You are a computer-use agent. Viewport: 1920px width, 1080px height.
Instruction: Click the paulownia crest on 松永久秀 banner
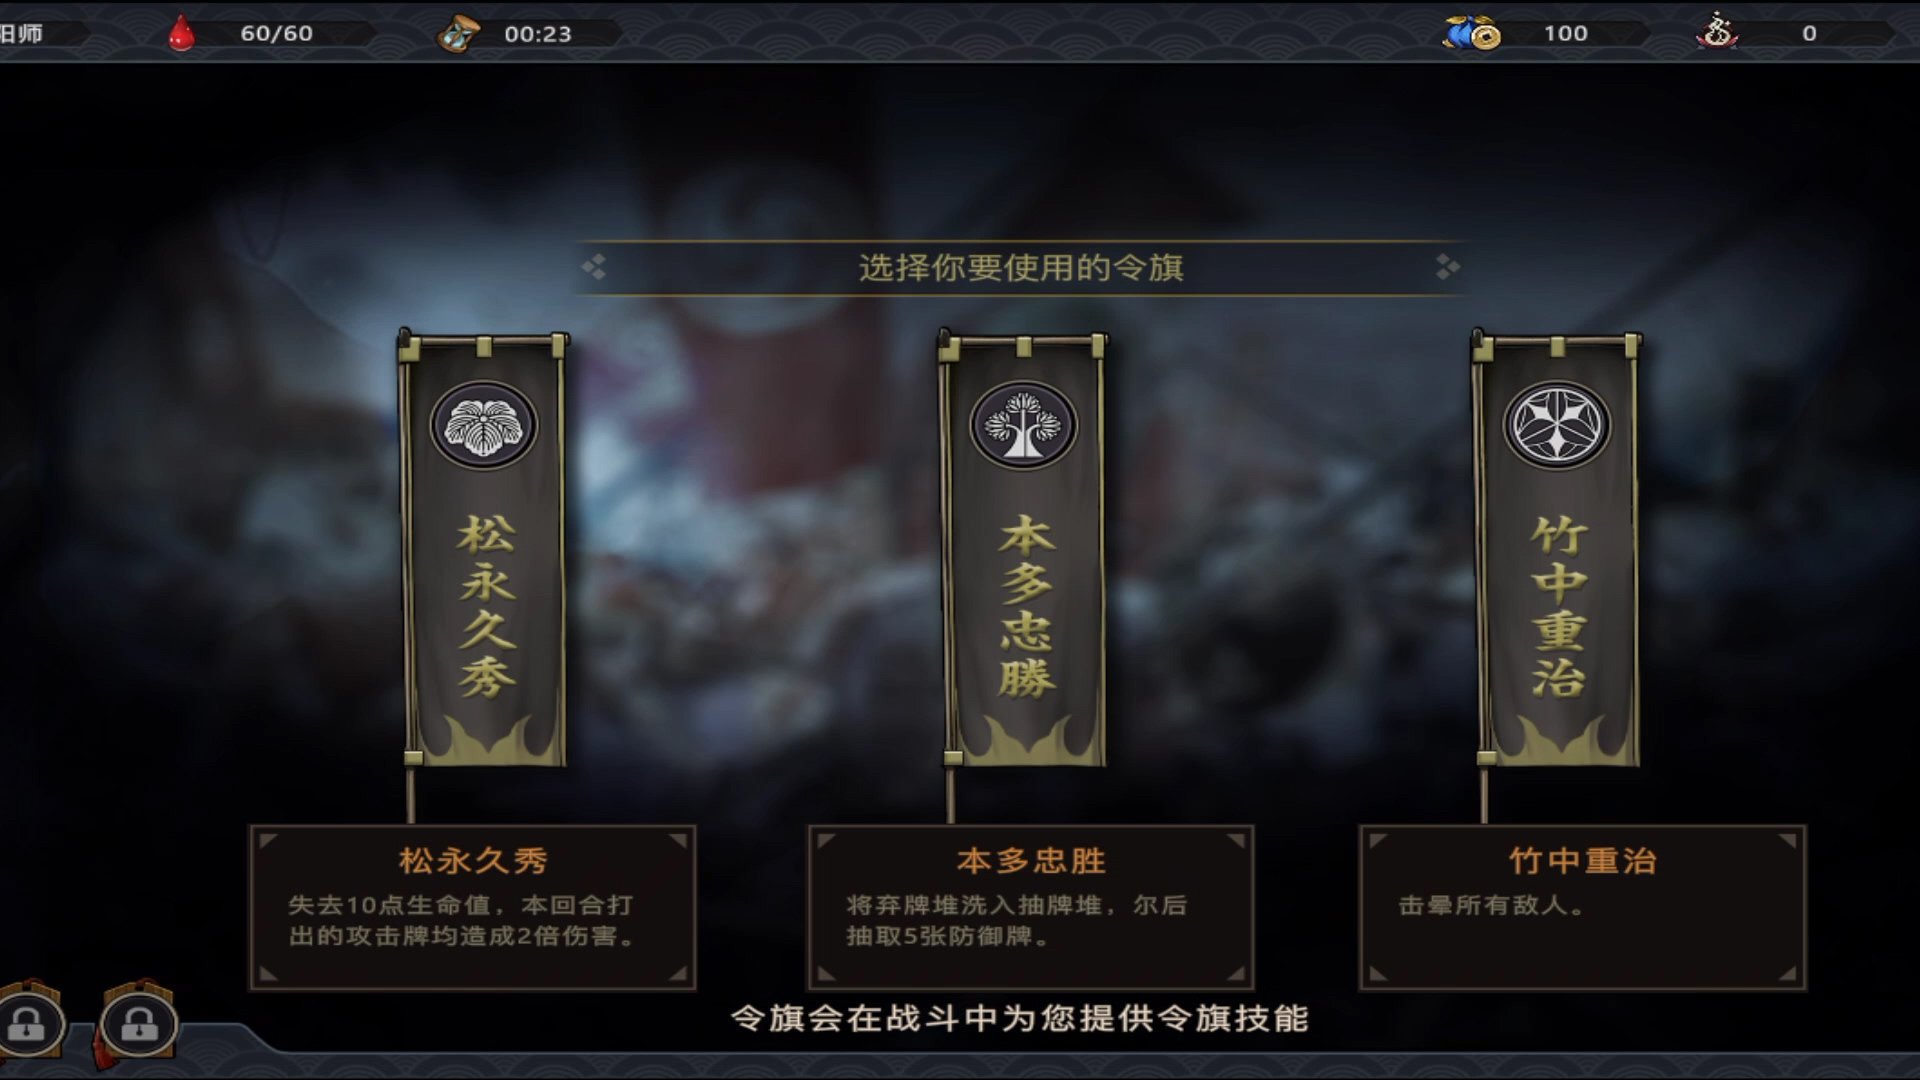pyautogui.click(x=484, y=425)
